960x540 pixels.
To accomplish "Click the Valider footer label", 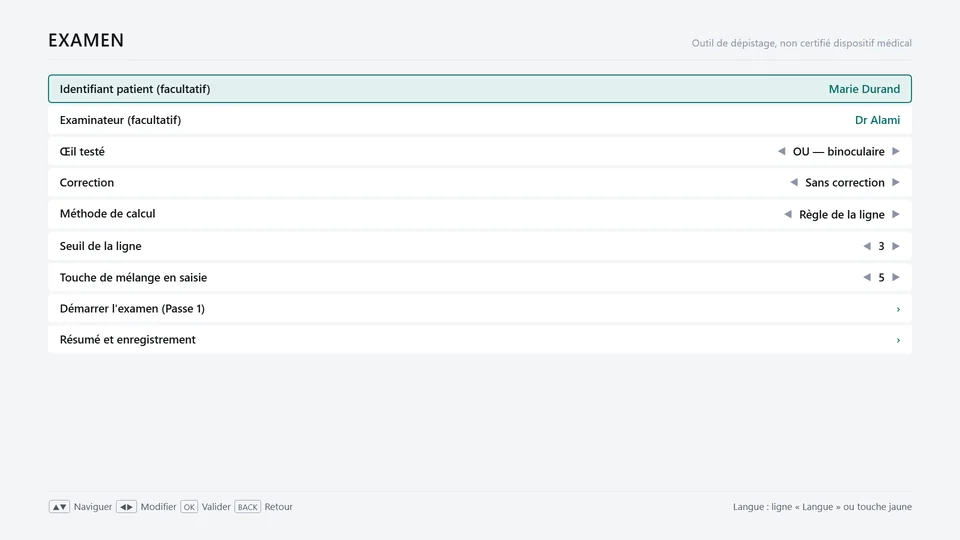I will pos(216,507).
